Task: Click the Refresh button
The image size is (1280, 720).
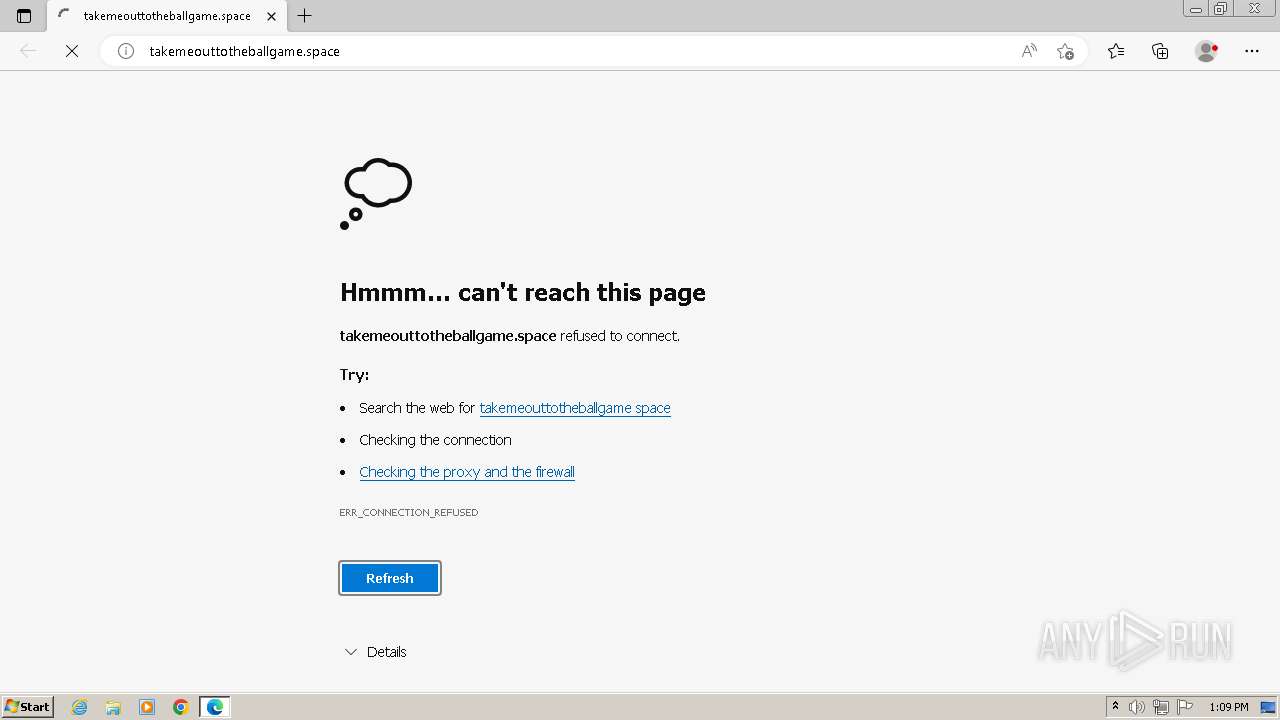Action: pyautogui.click(x=390, y=578)
